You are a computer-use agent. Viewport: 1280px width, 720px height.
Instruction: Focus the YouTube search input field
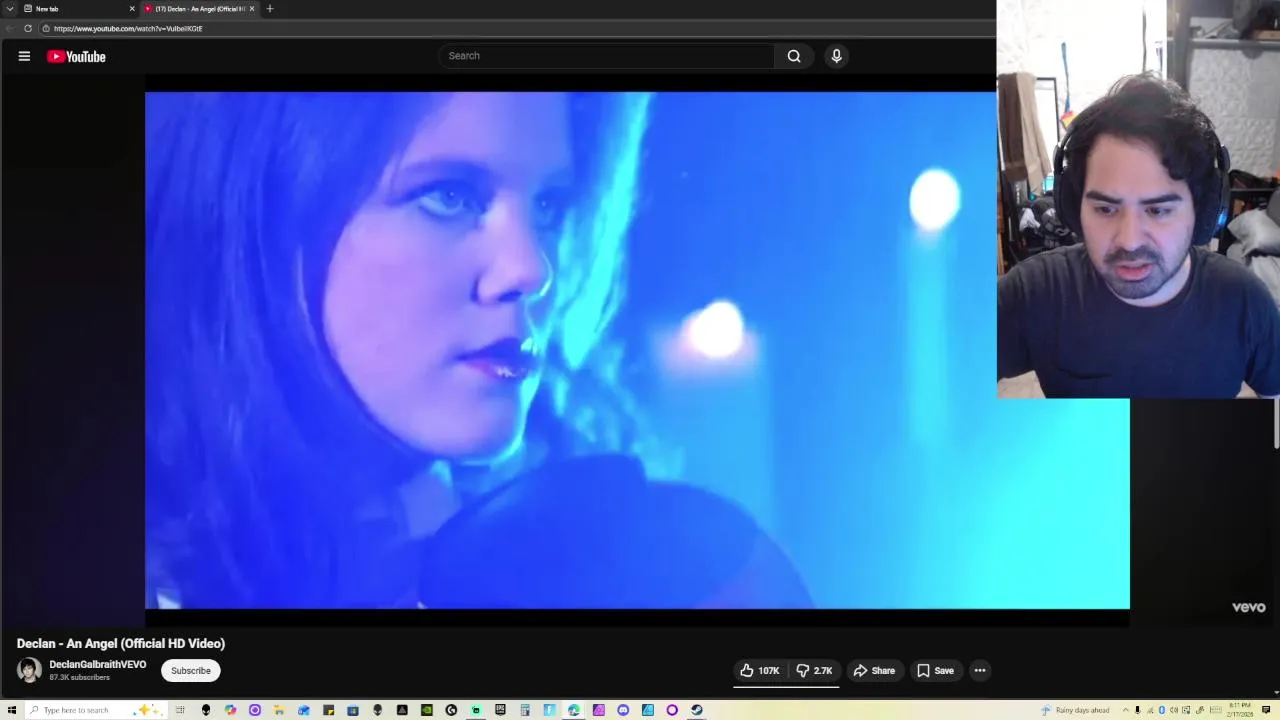pos(606,56)
